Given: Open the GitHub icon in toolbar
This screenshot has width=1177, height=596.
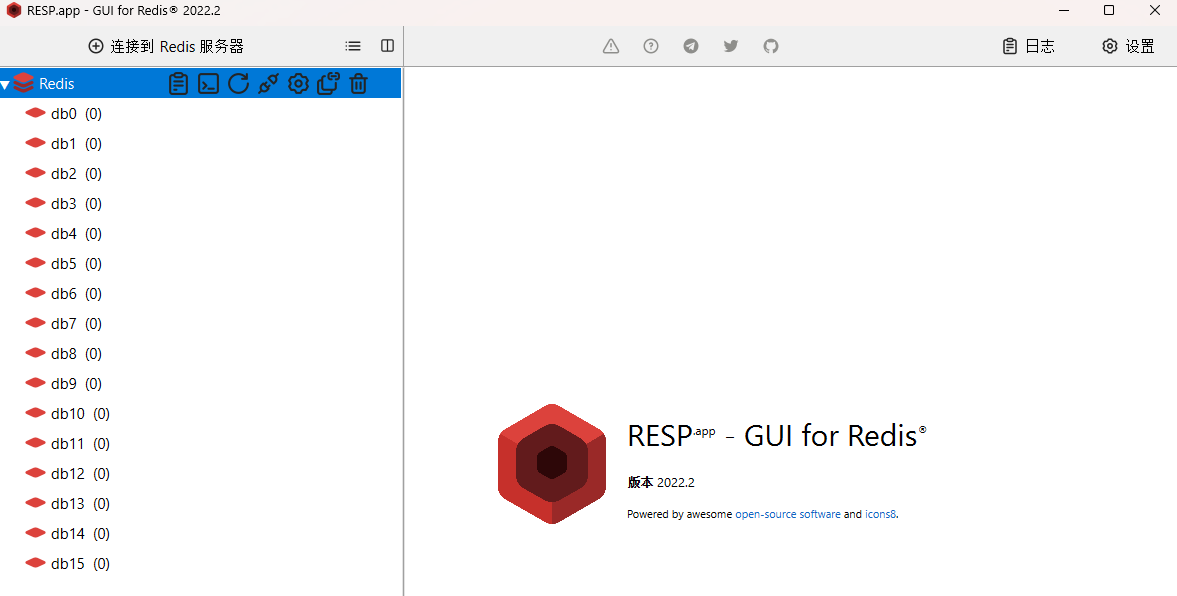Looking at the screenshot, I should [x=771, y=46].
